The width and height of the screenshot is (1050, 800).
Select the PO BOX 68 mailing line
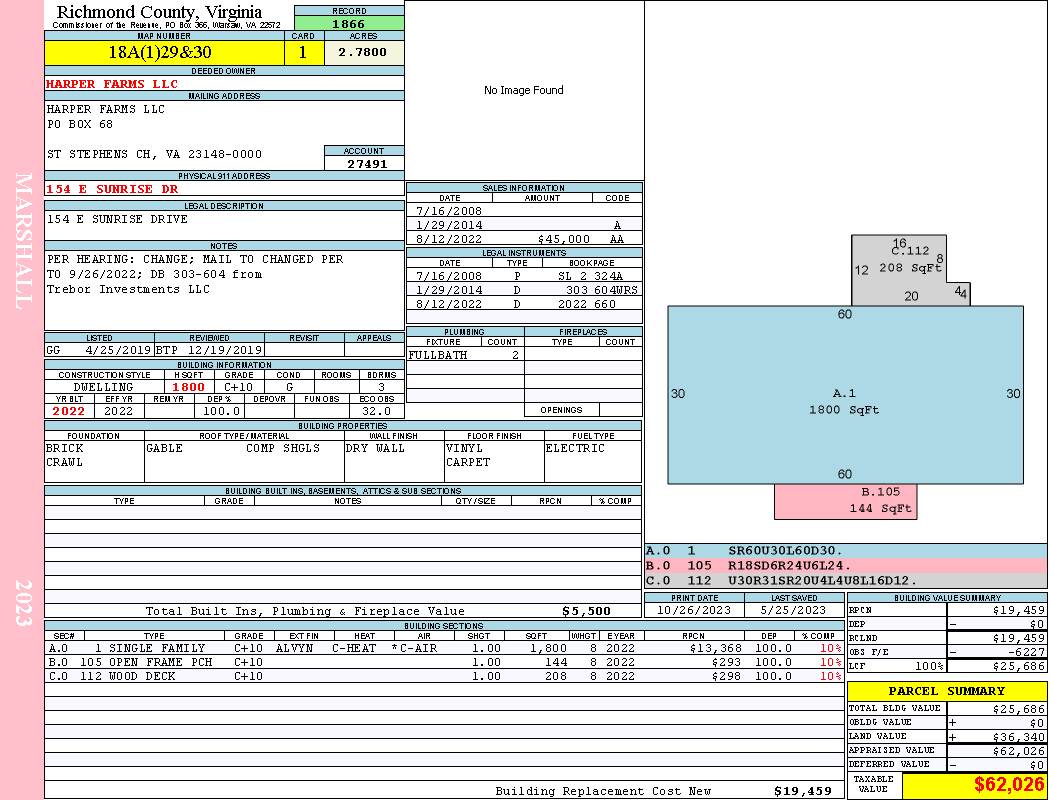80,125
